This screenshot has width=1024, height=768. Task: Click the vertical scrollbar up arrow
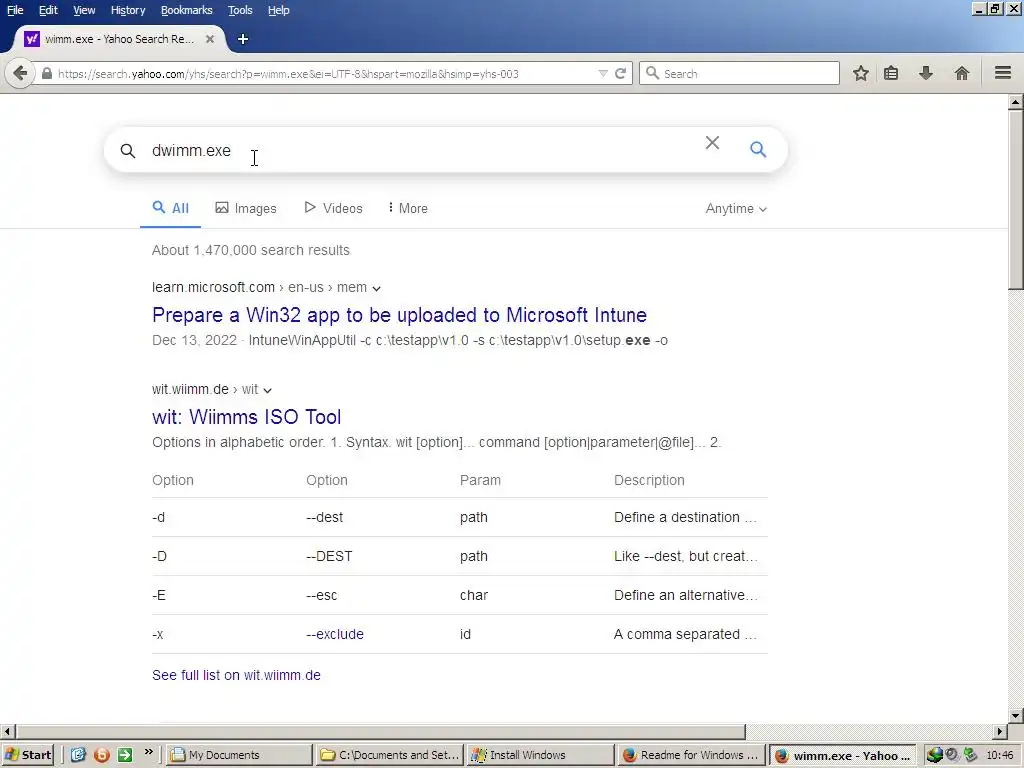click(x=1016, y=102)
